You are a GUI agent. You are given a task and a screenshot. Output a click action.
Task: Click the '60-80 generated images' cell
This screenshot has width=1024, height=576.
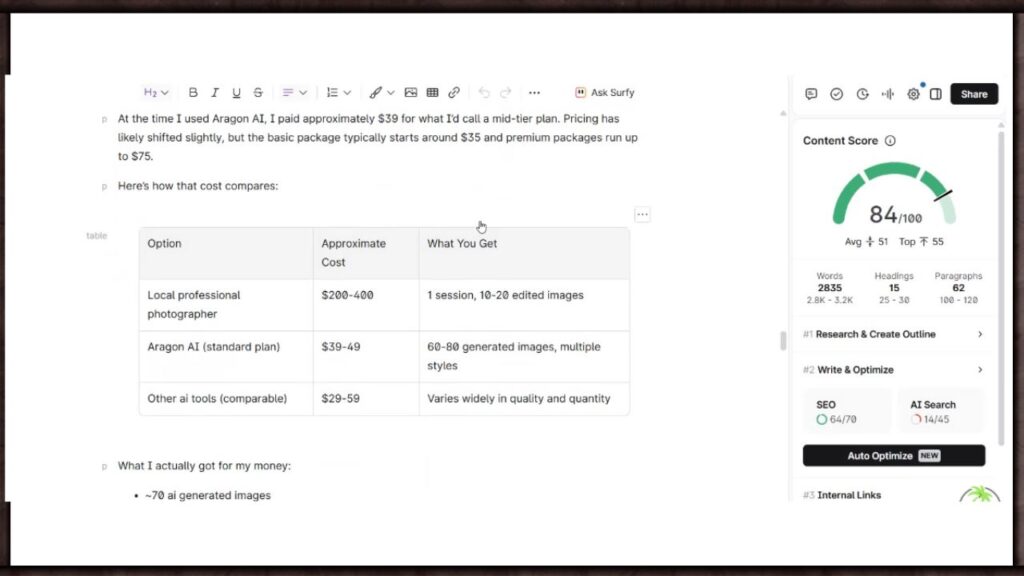(x=524, y=357)
